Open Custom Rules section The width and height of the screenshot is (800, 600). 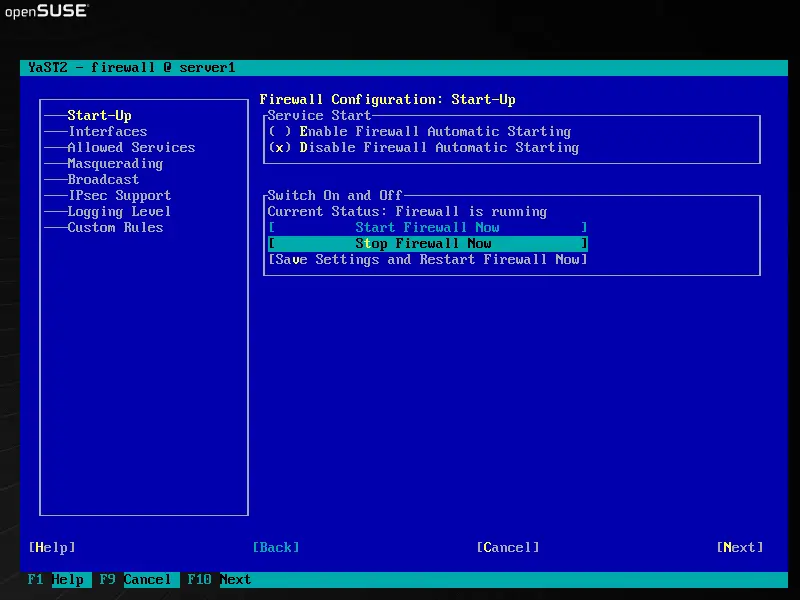[115, 228]
